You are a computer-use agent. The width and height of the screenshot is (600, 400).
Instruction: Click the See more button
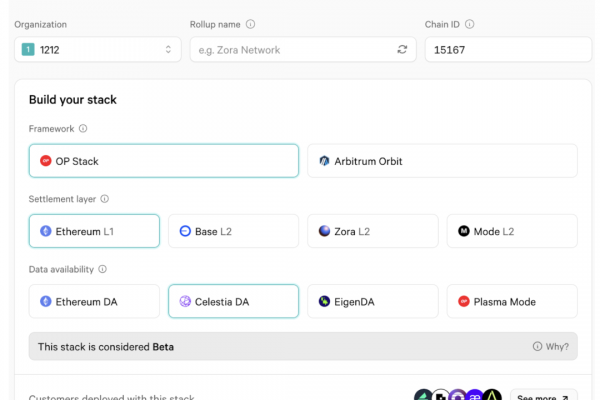pos(543,396)
